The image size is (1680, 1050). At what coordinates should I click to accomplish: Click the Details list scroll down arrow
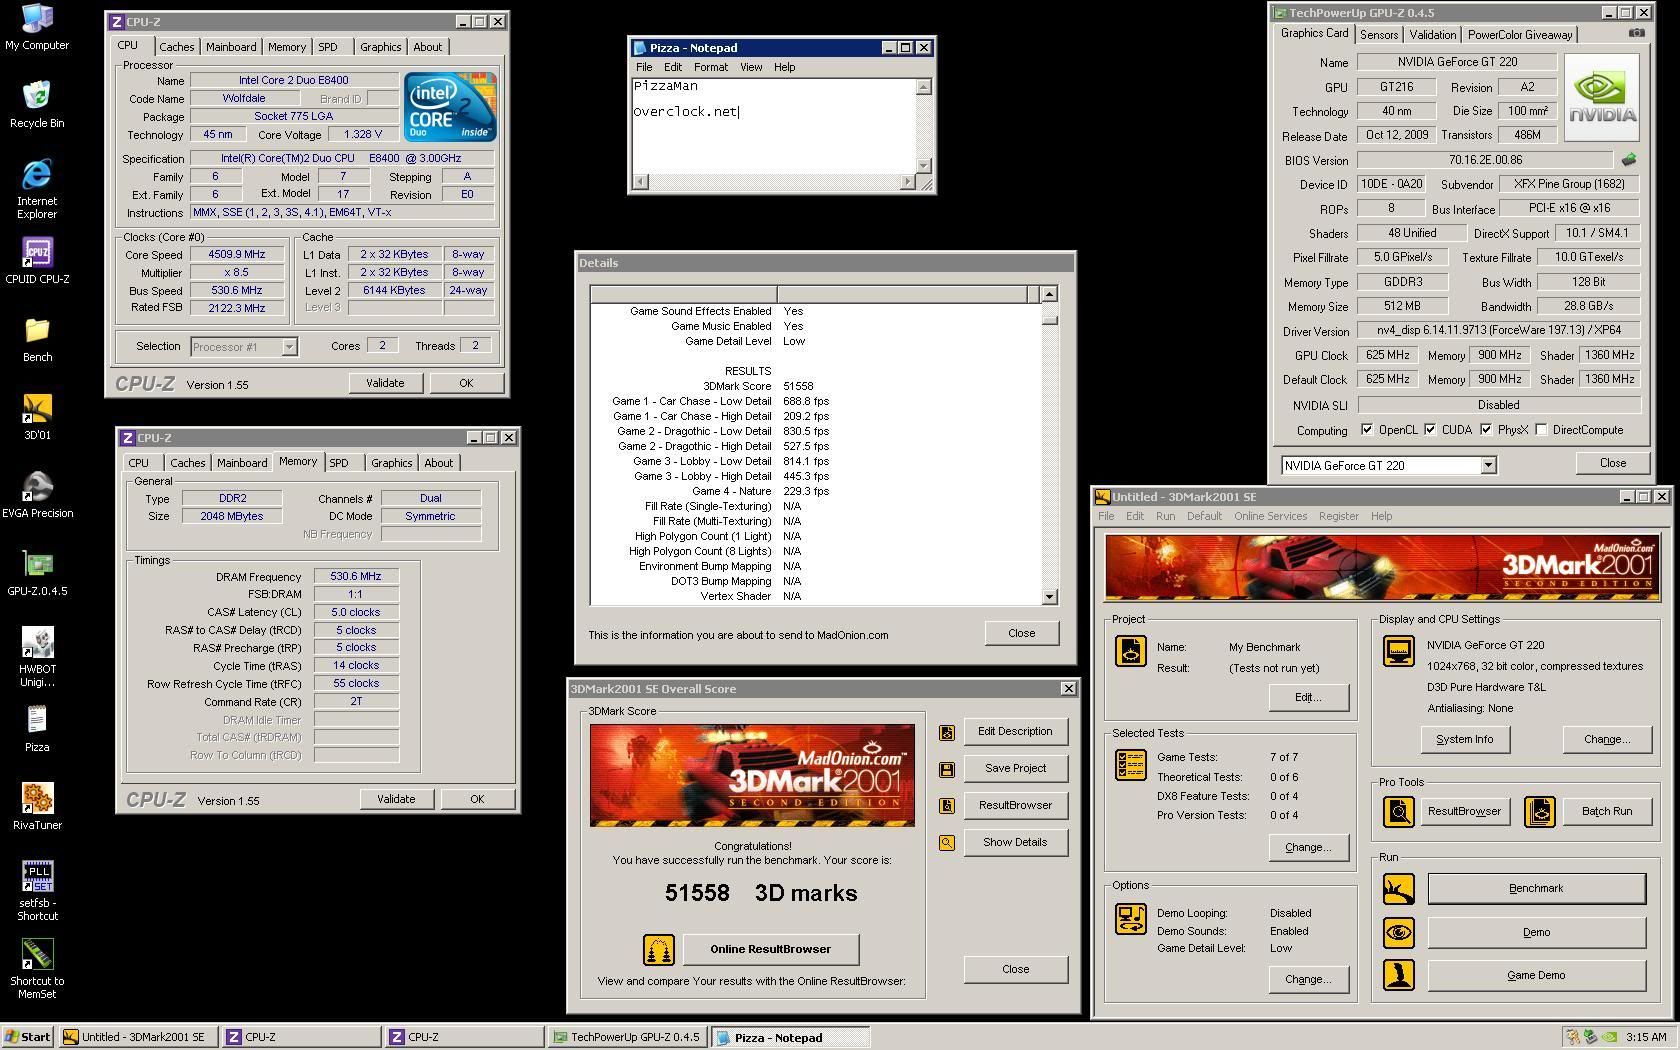click(1049, 596)
